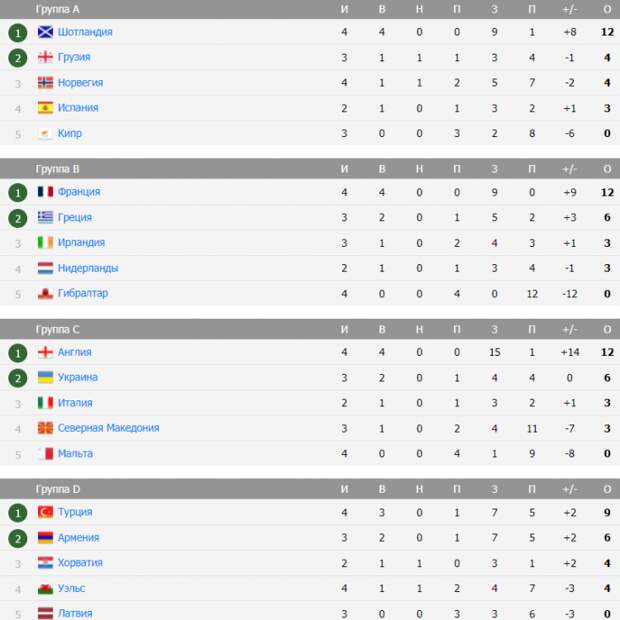Click the Greece flag icon
Viewport: 620px width, 620px height.
[45, 217]
